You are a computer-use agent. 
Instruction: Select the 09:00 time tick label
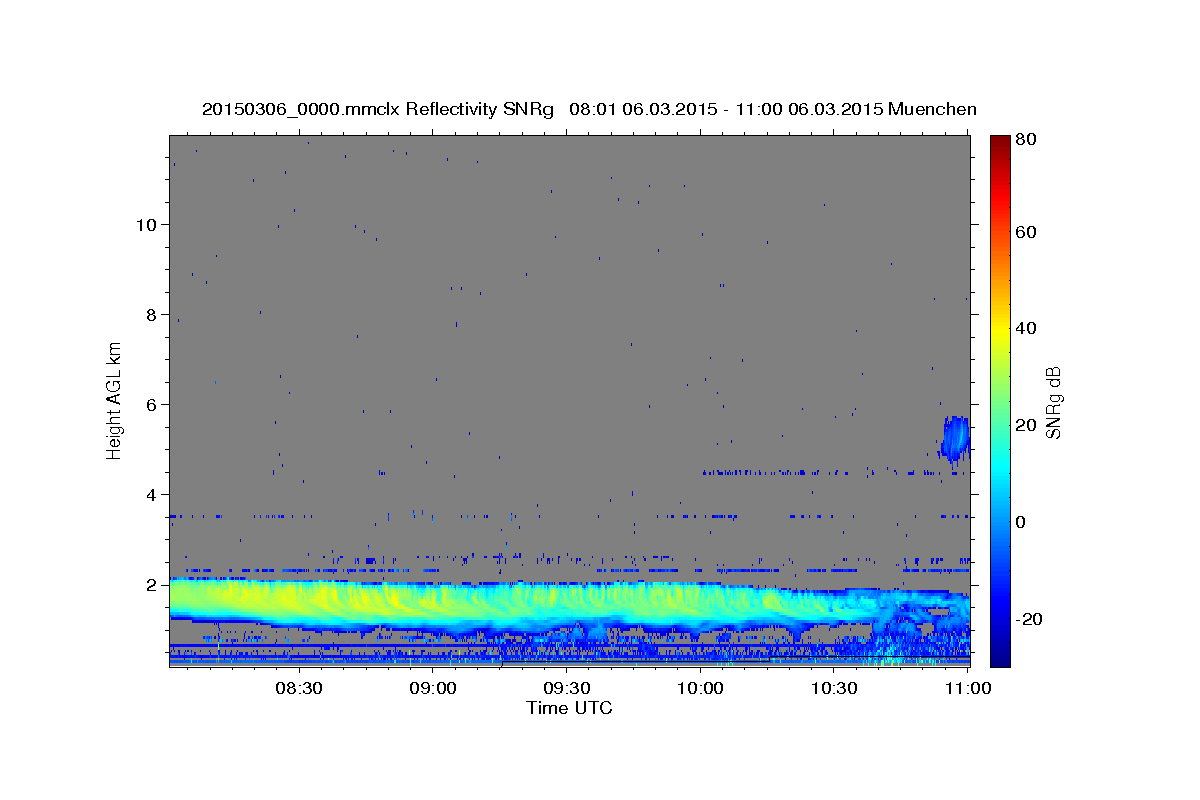(x=433, y=689)
